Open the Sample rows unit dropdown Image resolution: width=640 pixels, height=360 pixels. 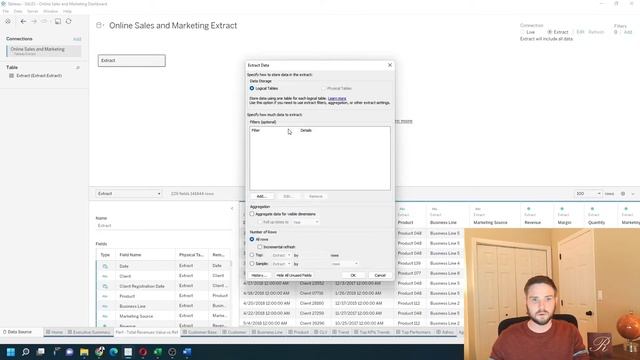[x=344, y=264]
